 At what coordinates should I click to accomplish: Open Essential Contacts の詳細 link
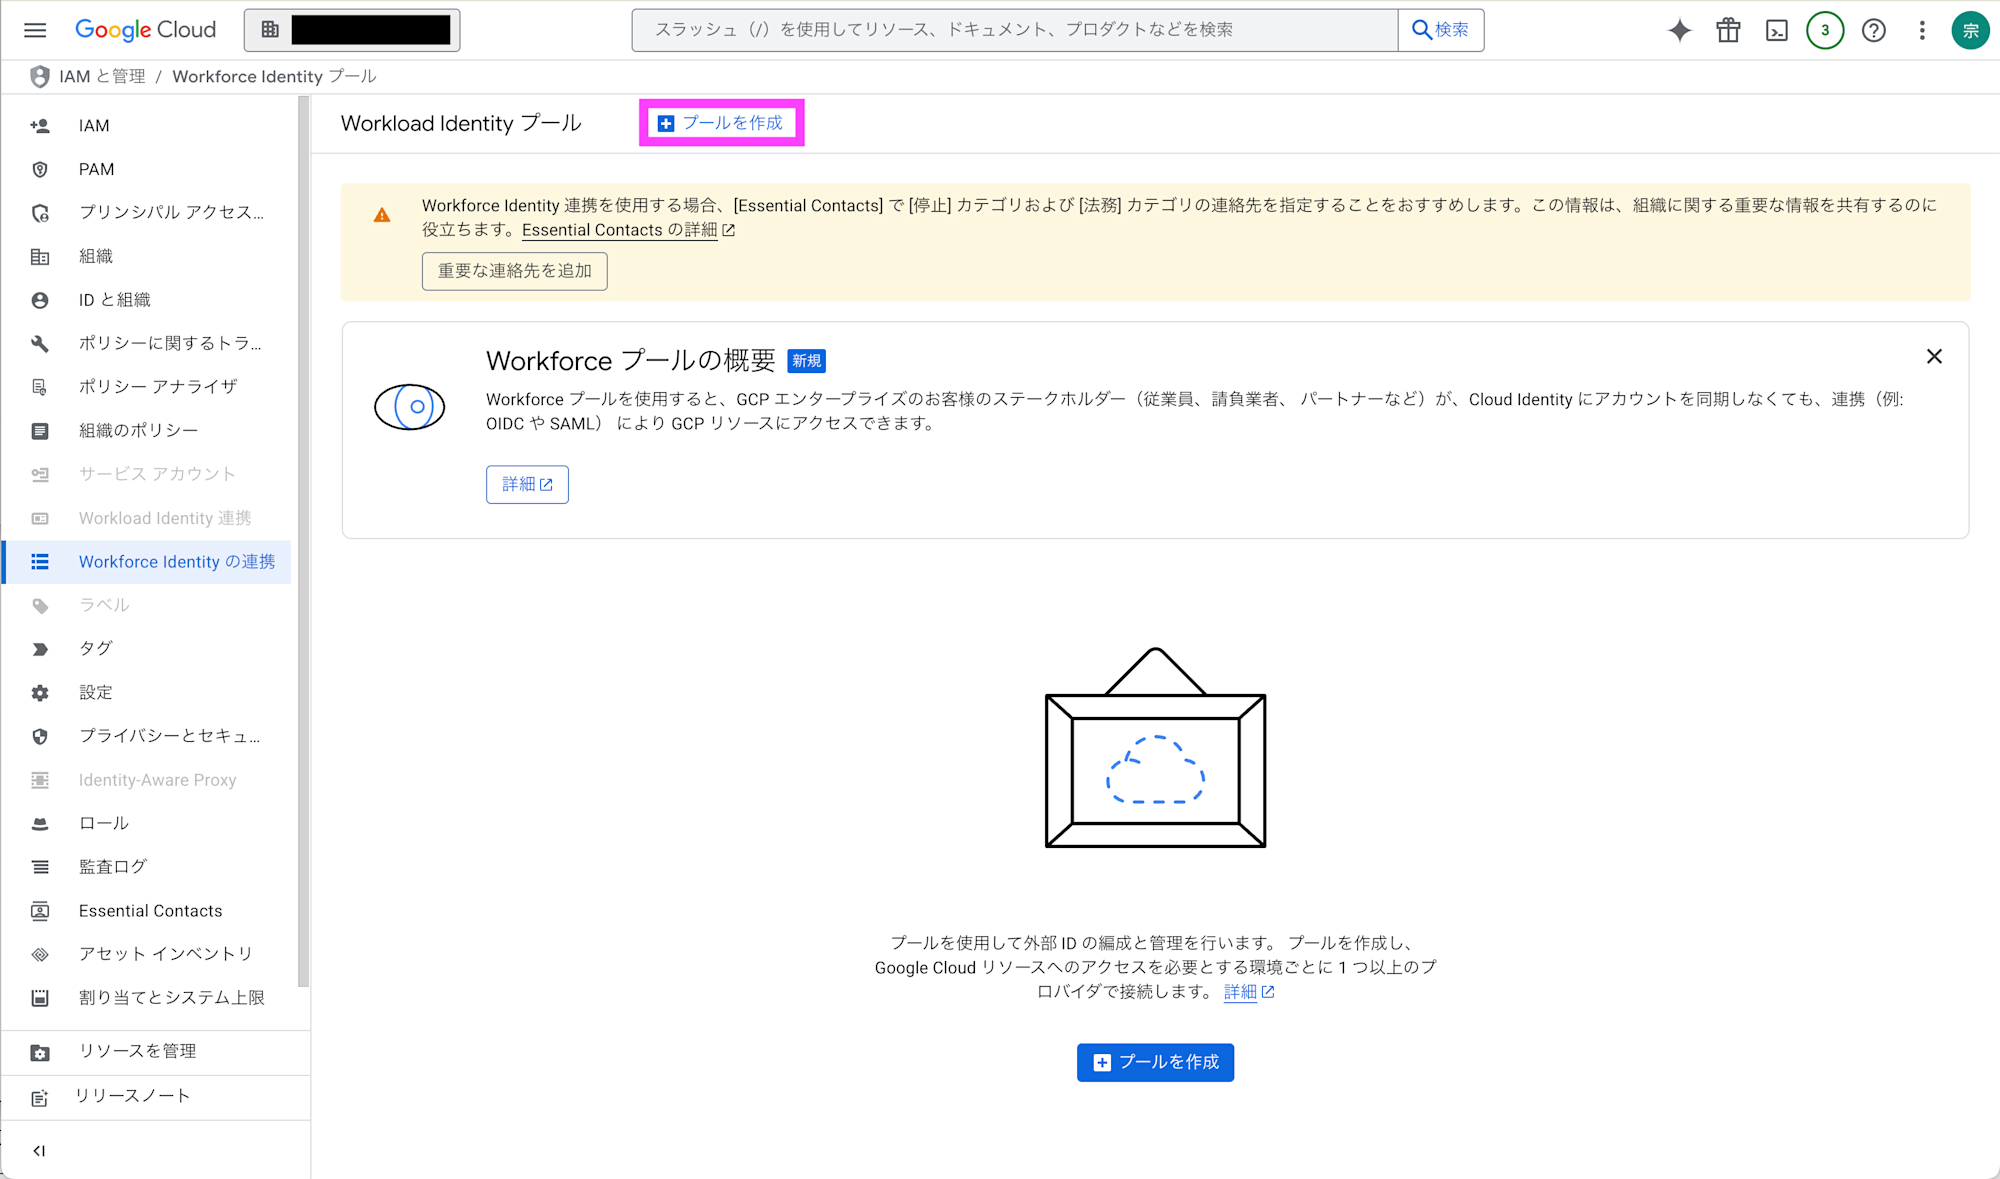628,230
